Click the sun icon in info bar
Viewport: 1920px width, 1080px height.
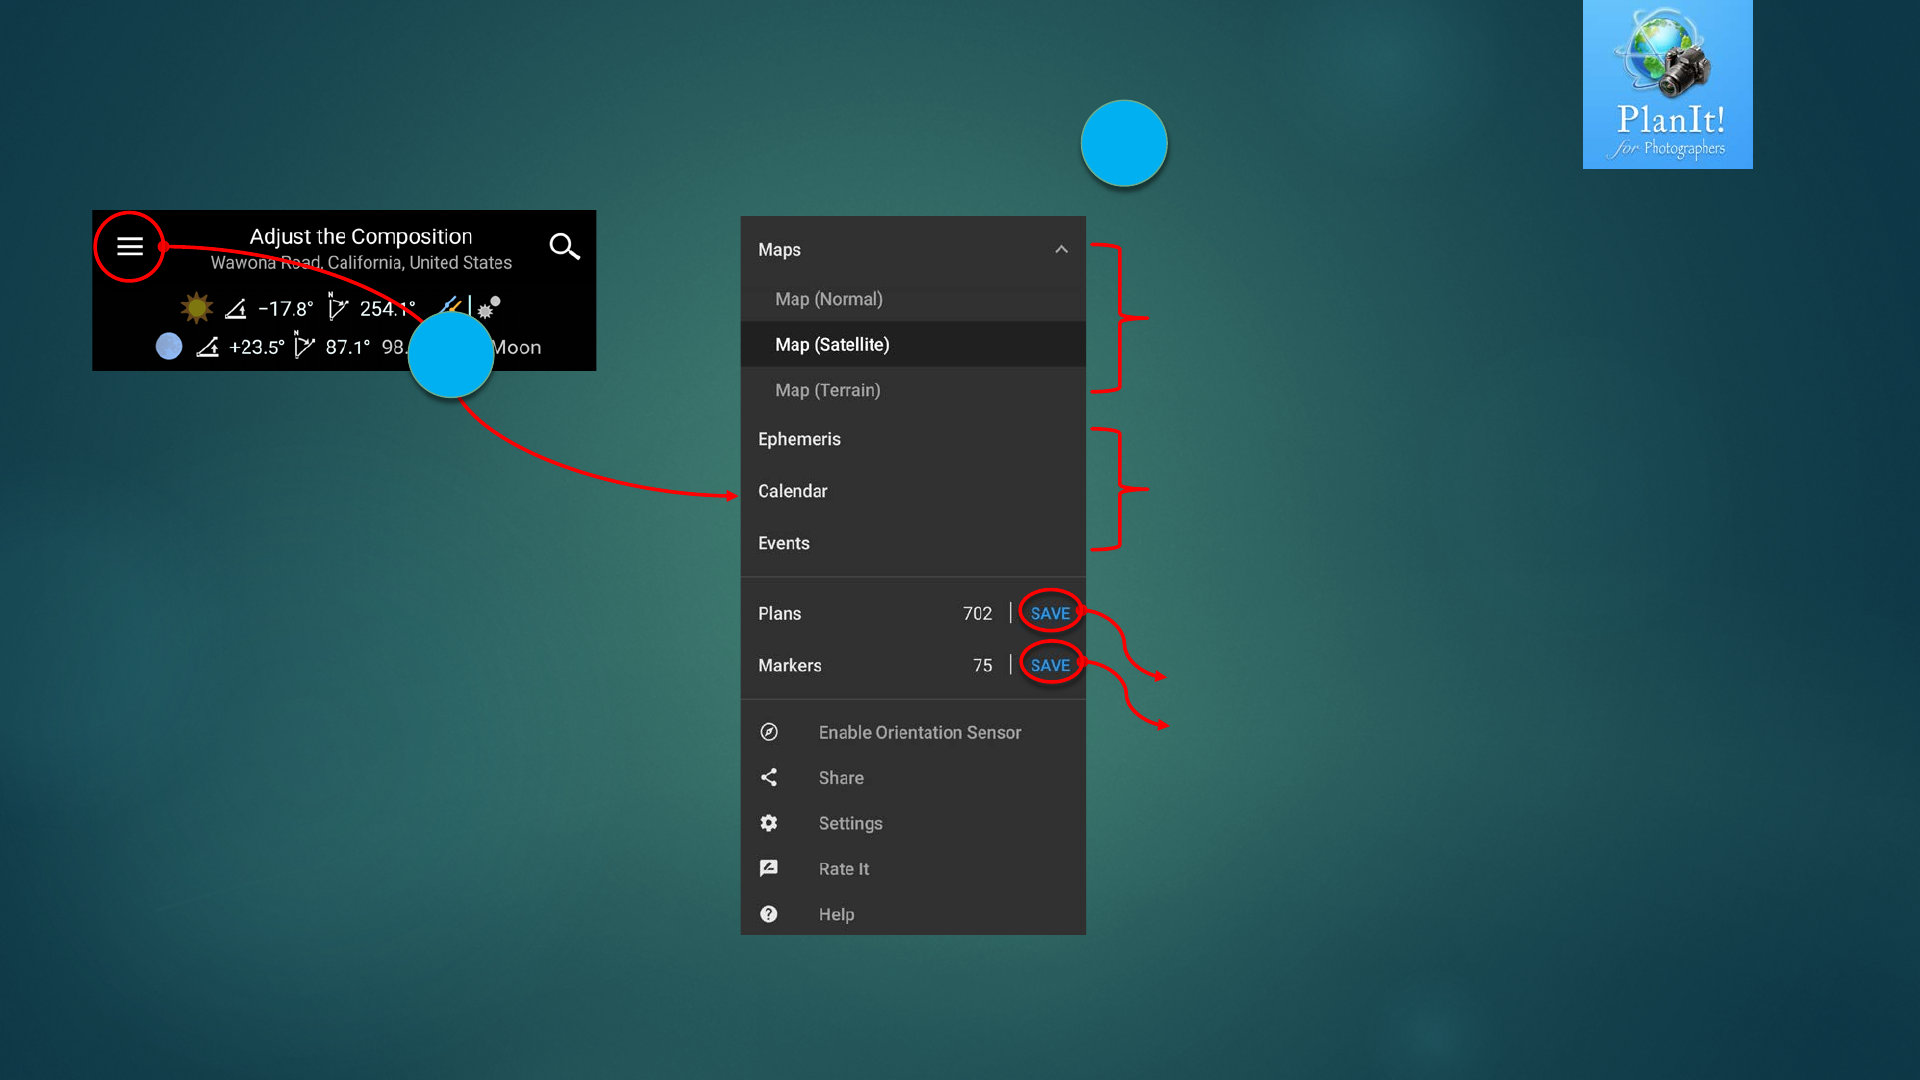pos(197,308)
